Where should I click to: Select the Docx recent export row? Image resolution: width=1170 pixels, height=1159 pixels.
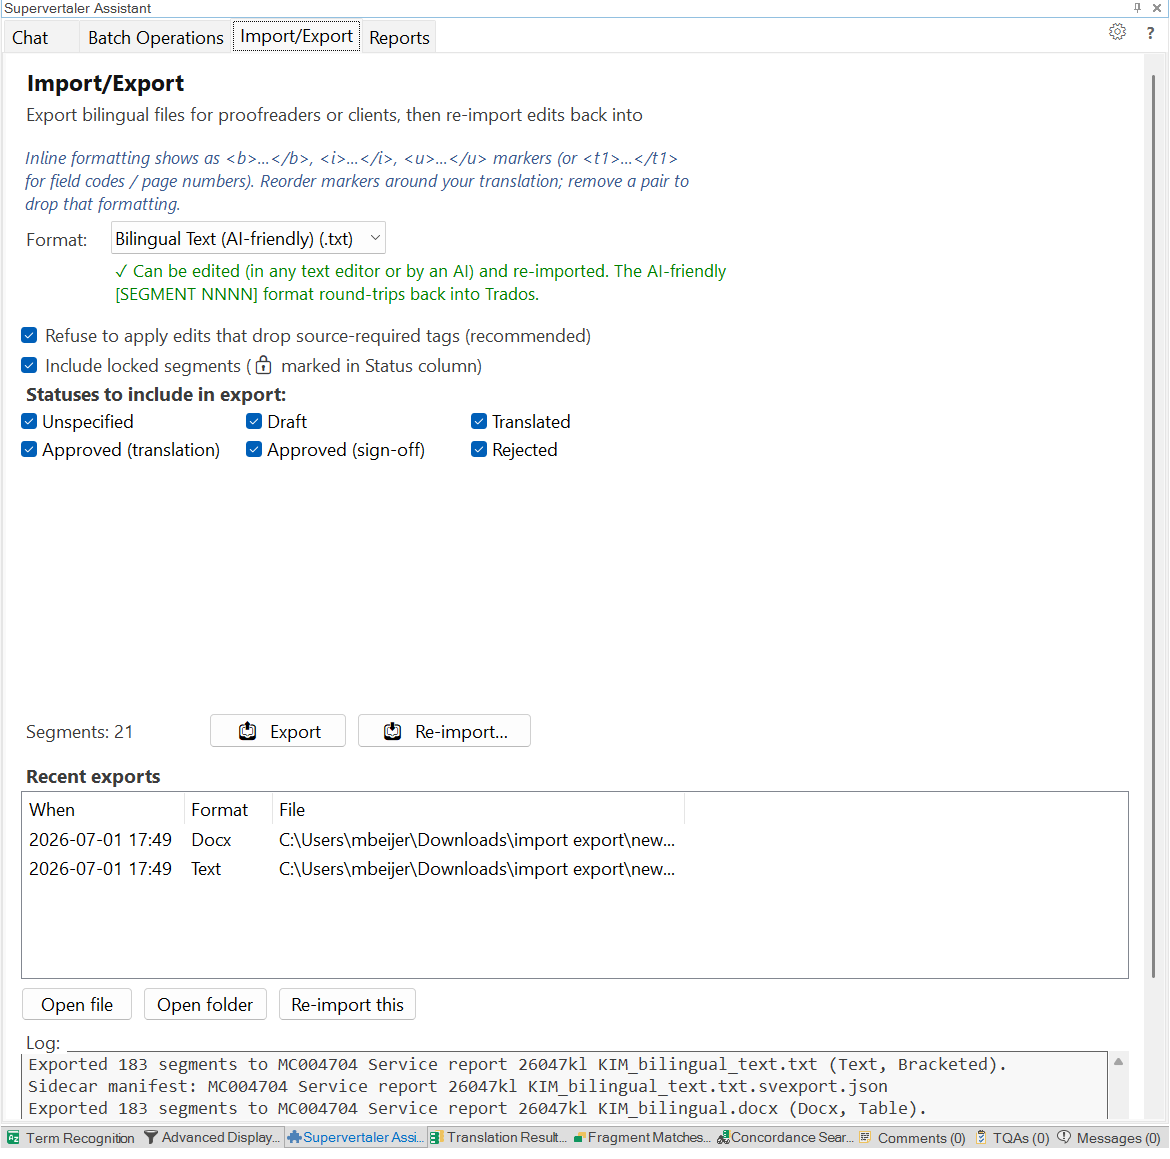(x=575, y=840)
